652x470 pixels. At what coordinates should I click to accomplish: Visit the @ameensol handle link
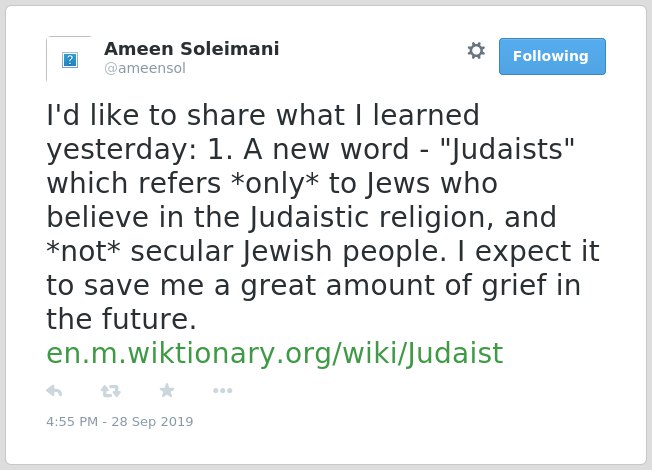coord(145,68)
